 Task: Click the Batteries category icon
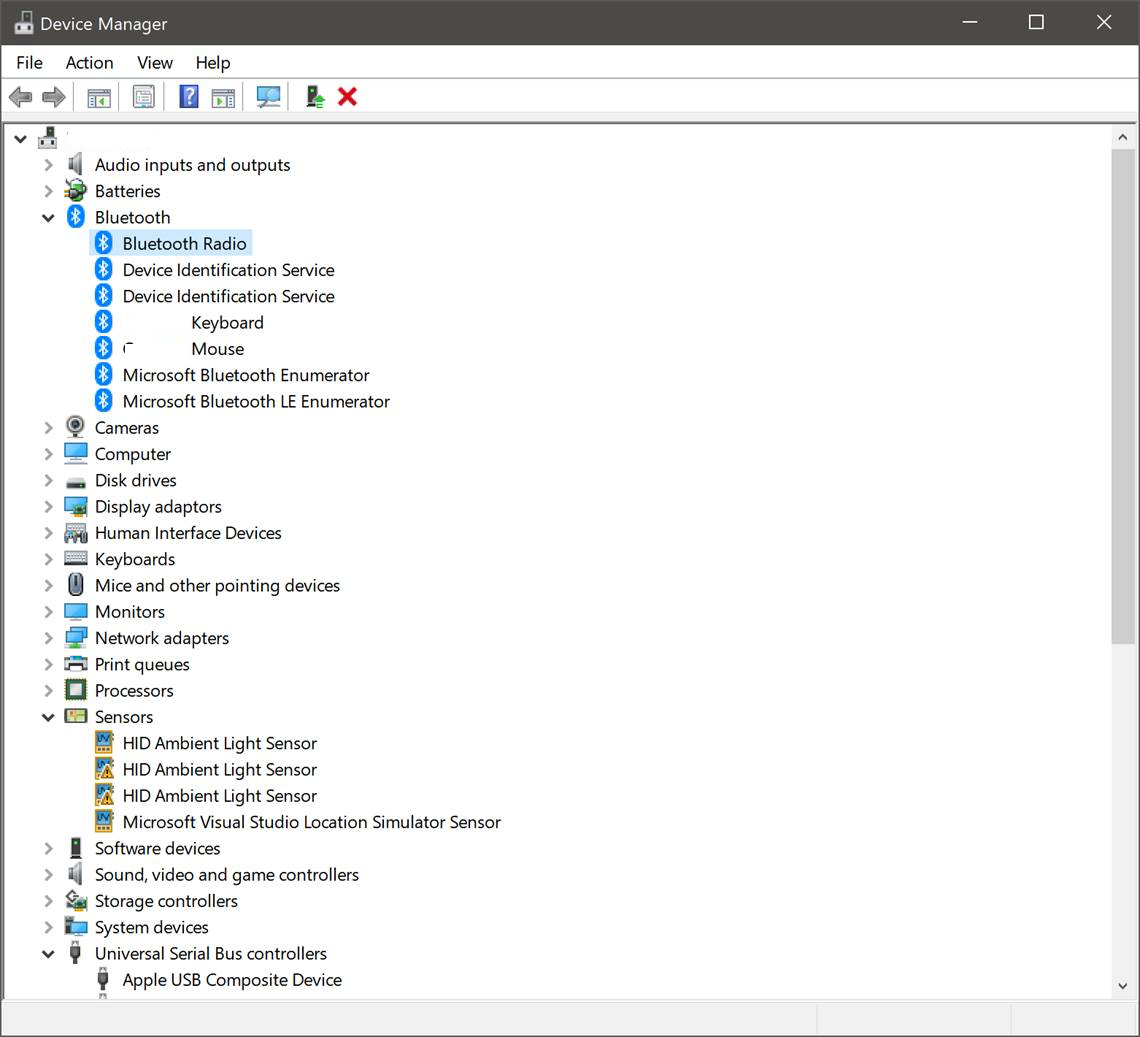(76, 191)
